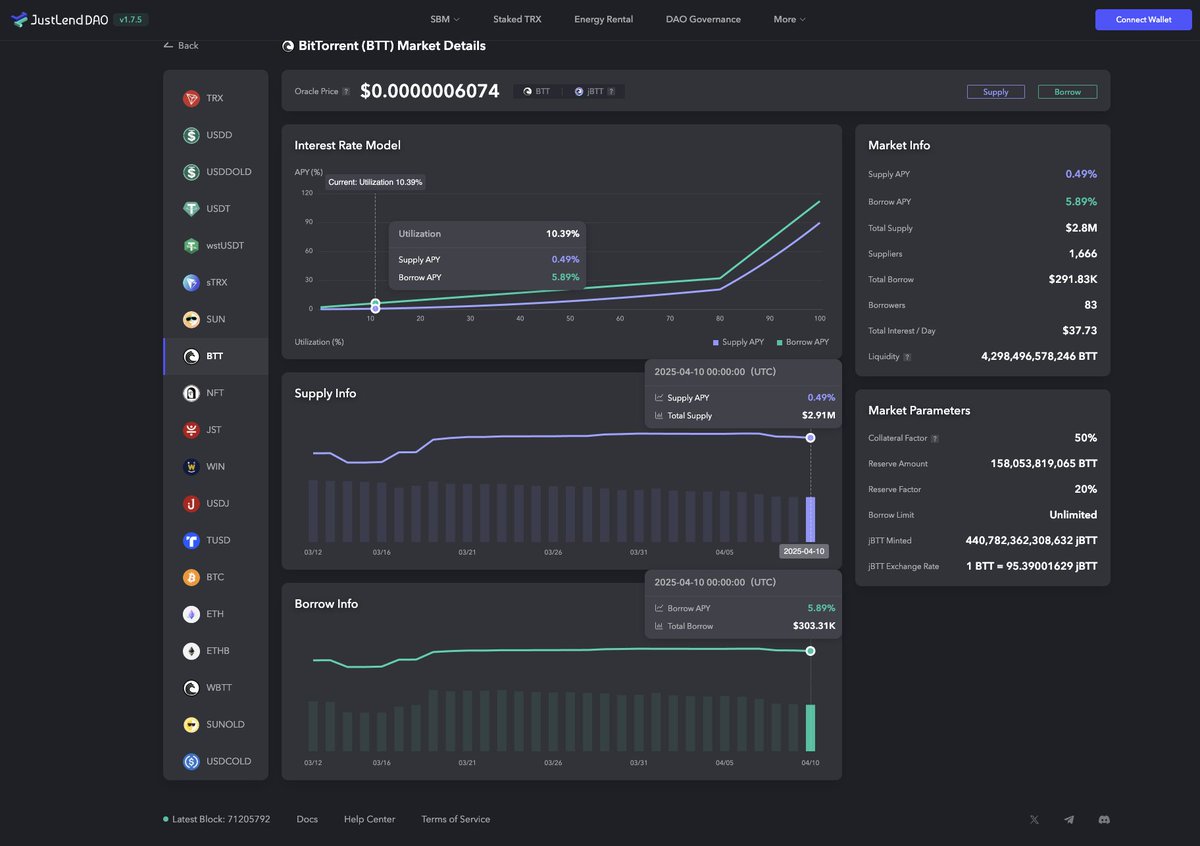Expand the More dropdown menu

(789, 19)
